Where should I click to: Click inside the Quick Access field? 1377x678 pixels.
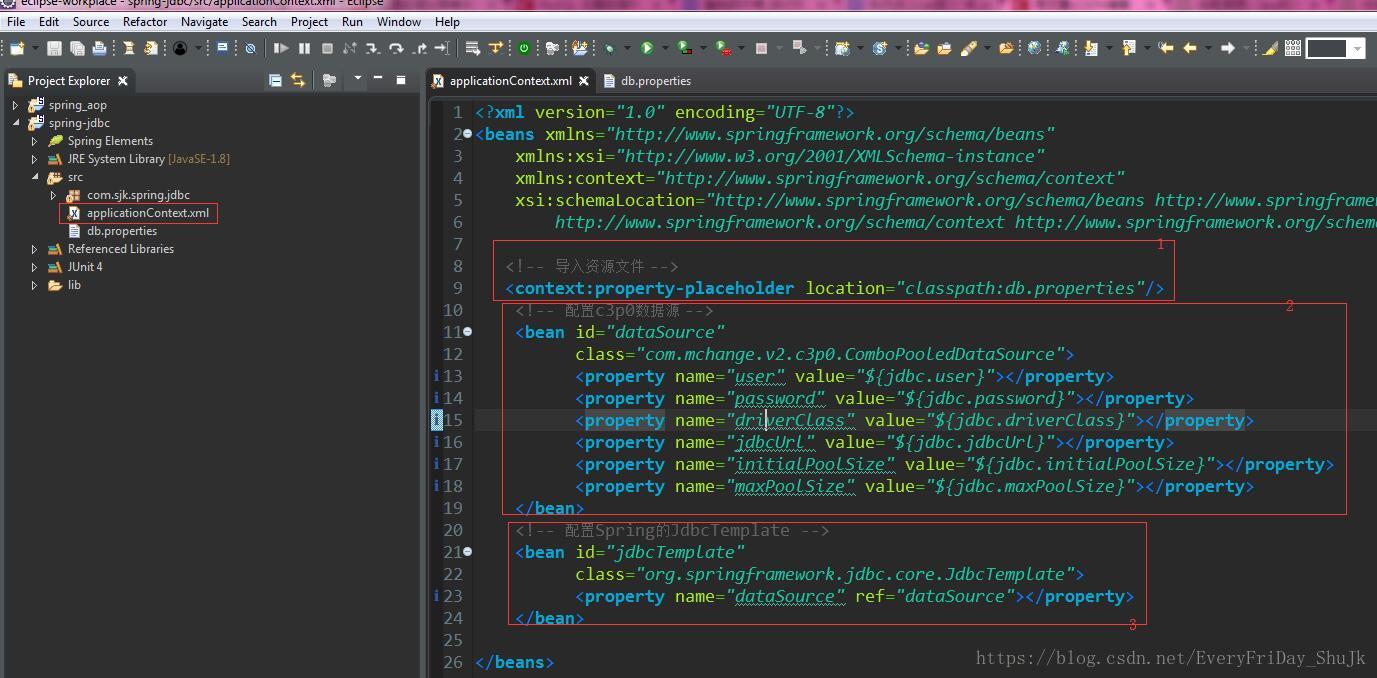click(x=1327, y=48)
